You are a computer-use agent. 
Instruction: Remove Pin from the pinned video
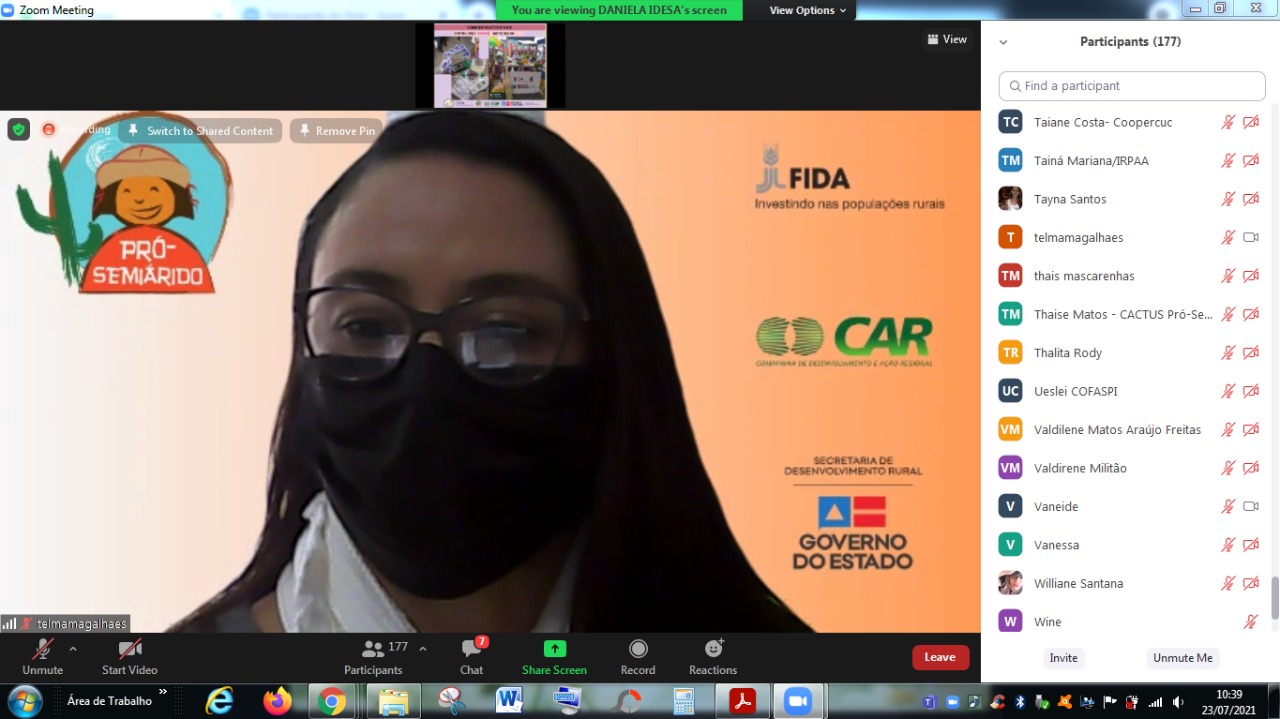[336, 131]
